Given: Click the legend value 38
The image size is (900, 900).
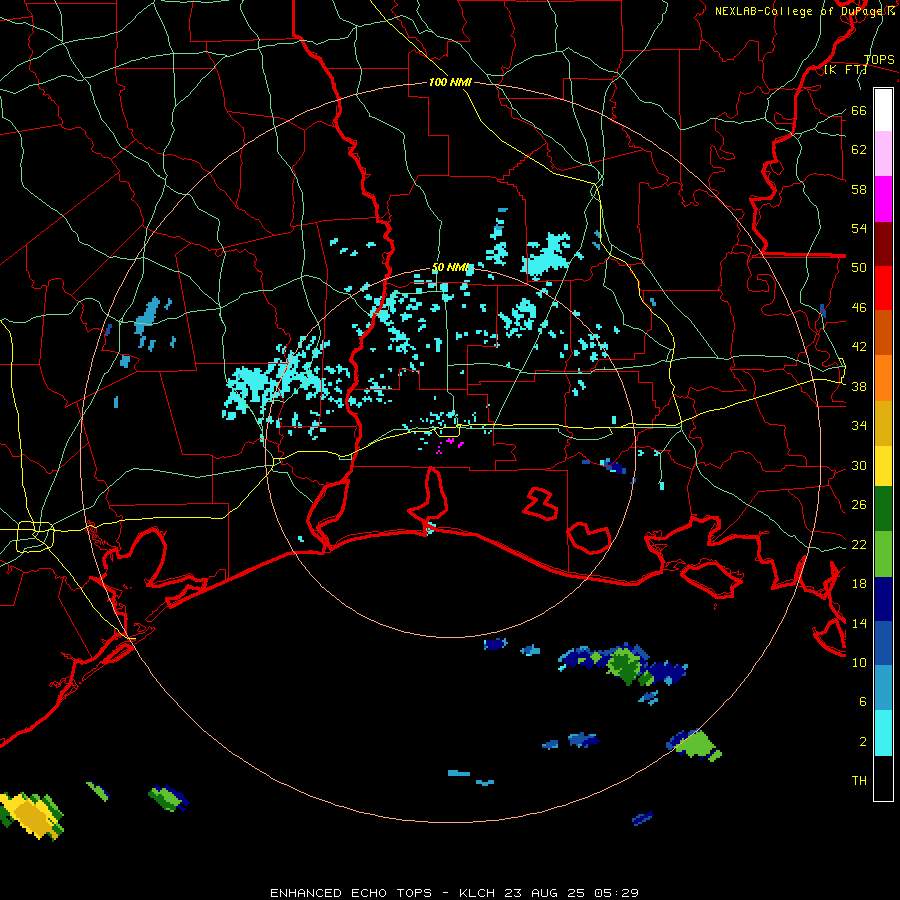Looking at the screenshot, I should (x=859, y=386).
